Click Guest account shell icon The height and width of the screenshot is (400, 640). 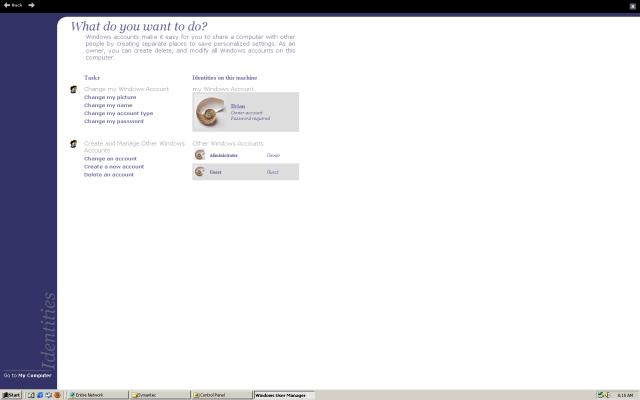[x=200, y=172]
